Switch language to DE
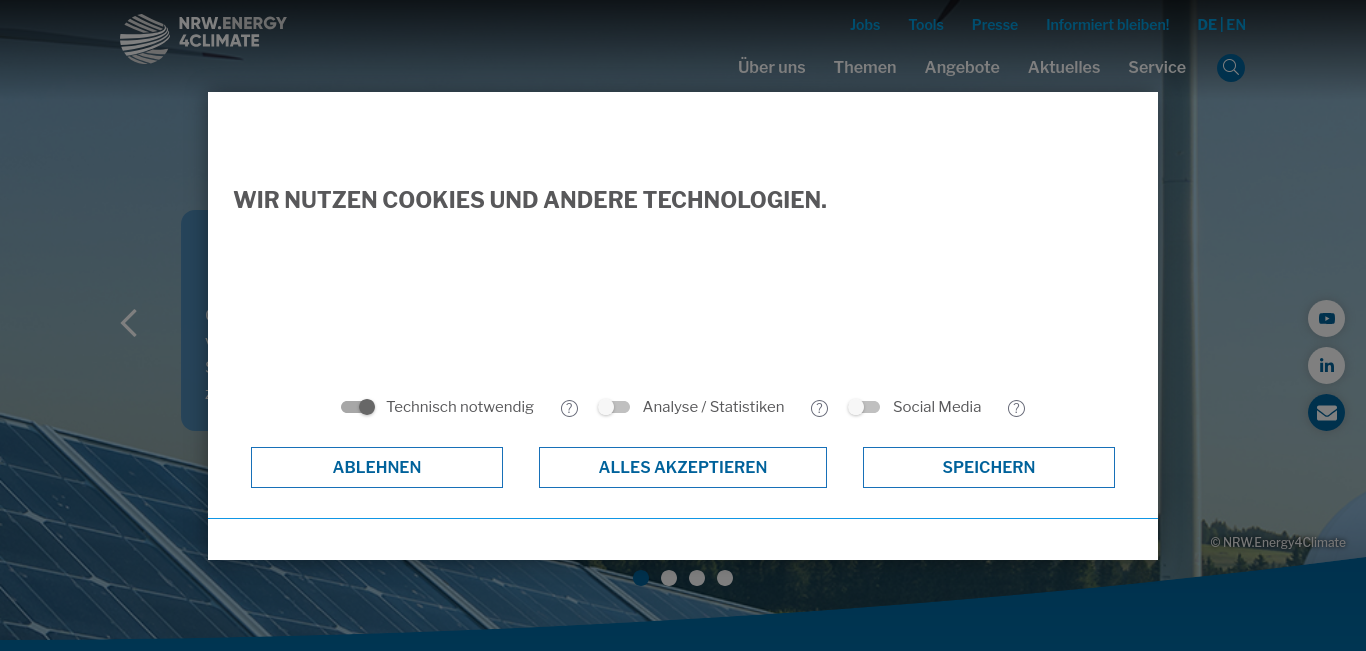Image resolution: width=1366 pixels, height=651 pixels. [1207, 25]
